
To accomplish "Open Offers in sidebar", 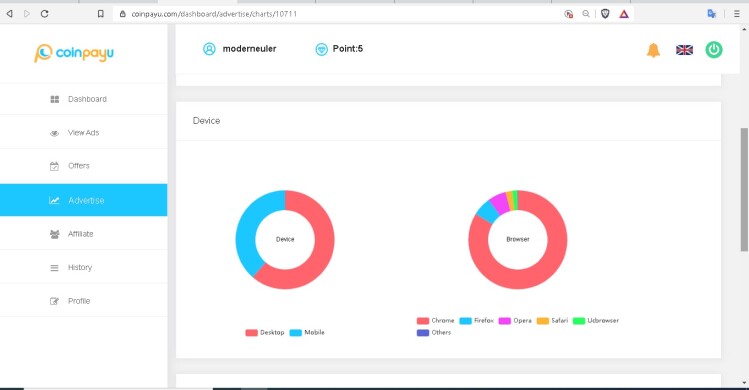I will [84, 166].
